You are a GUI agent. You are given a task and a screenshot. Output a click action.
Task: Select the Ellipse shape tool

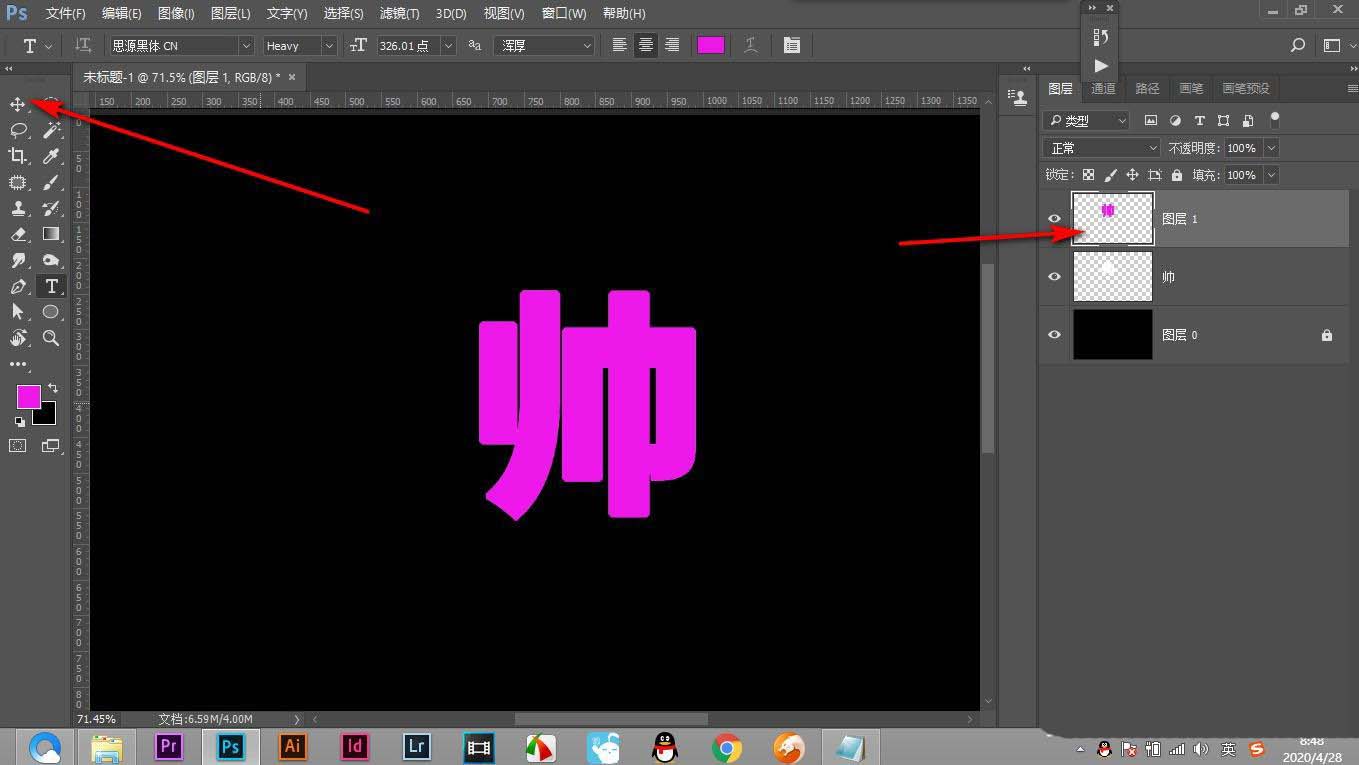point(52,312)
